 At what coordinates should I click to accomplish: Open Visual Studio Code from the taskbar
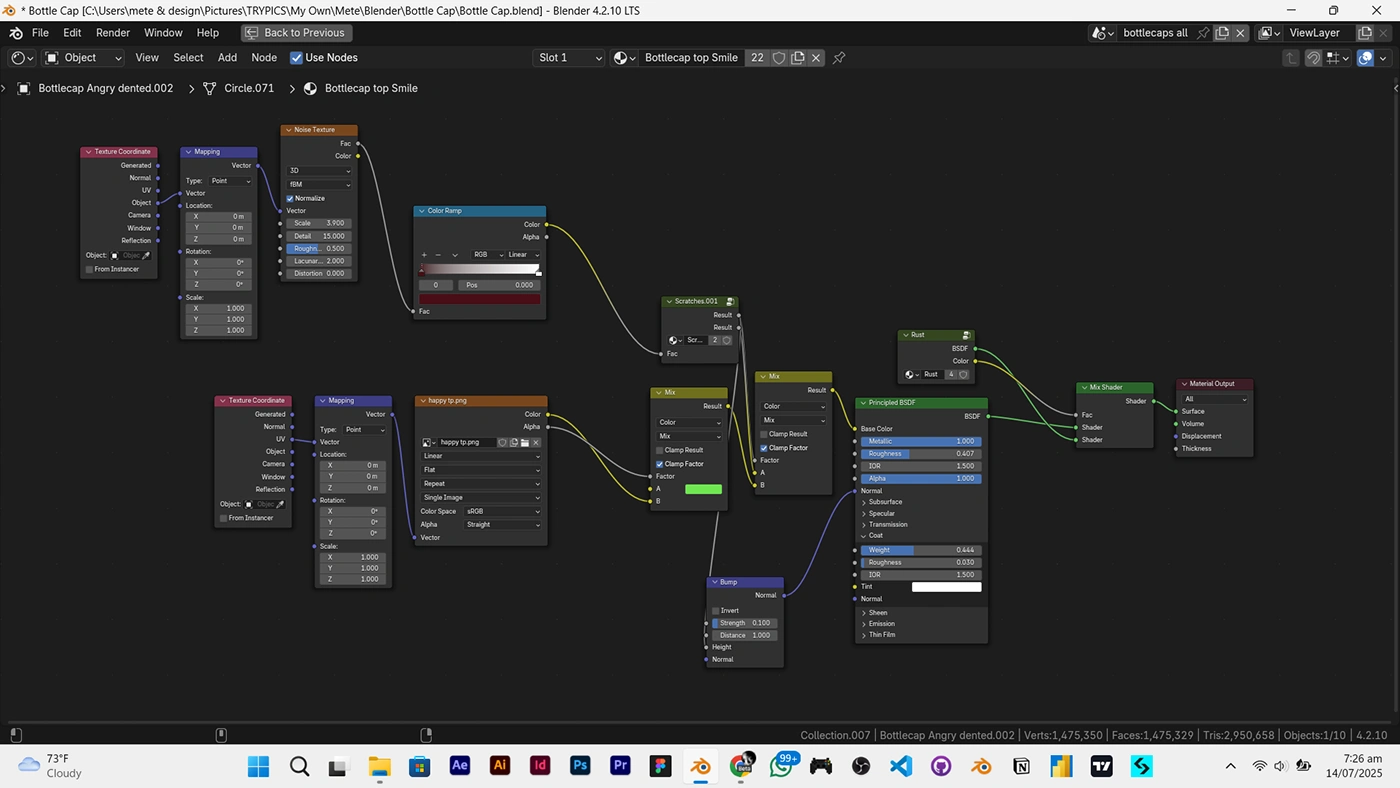coord(901,766)
